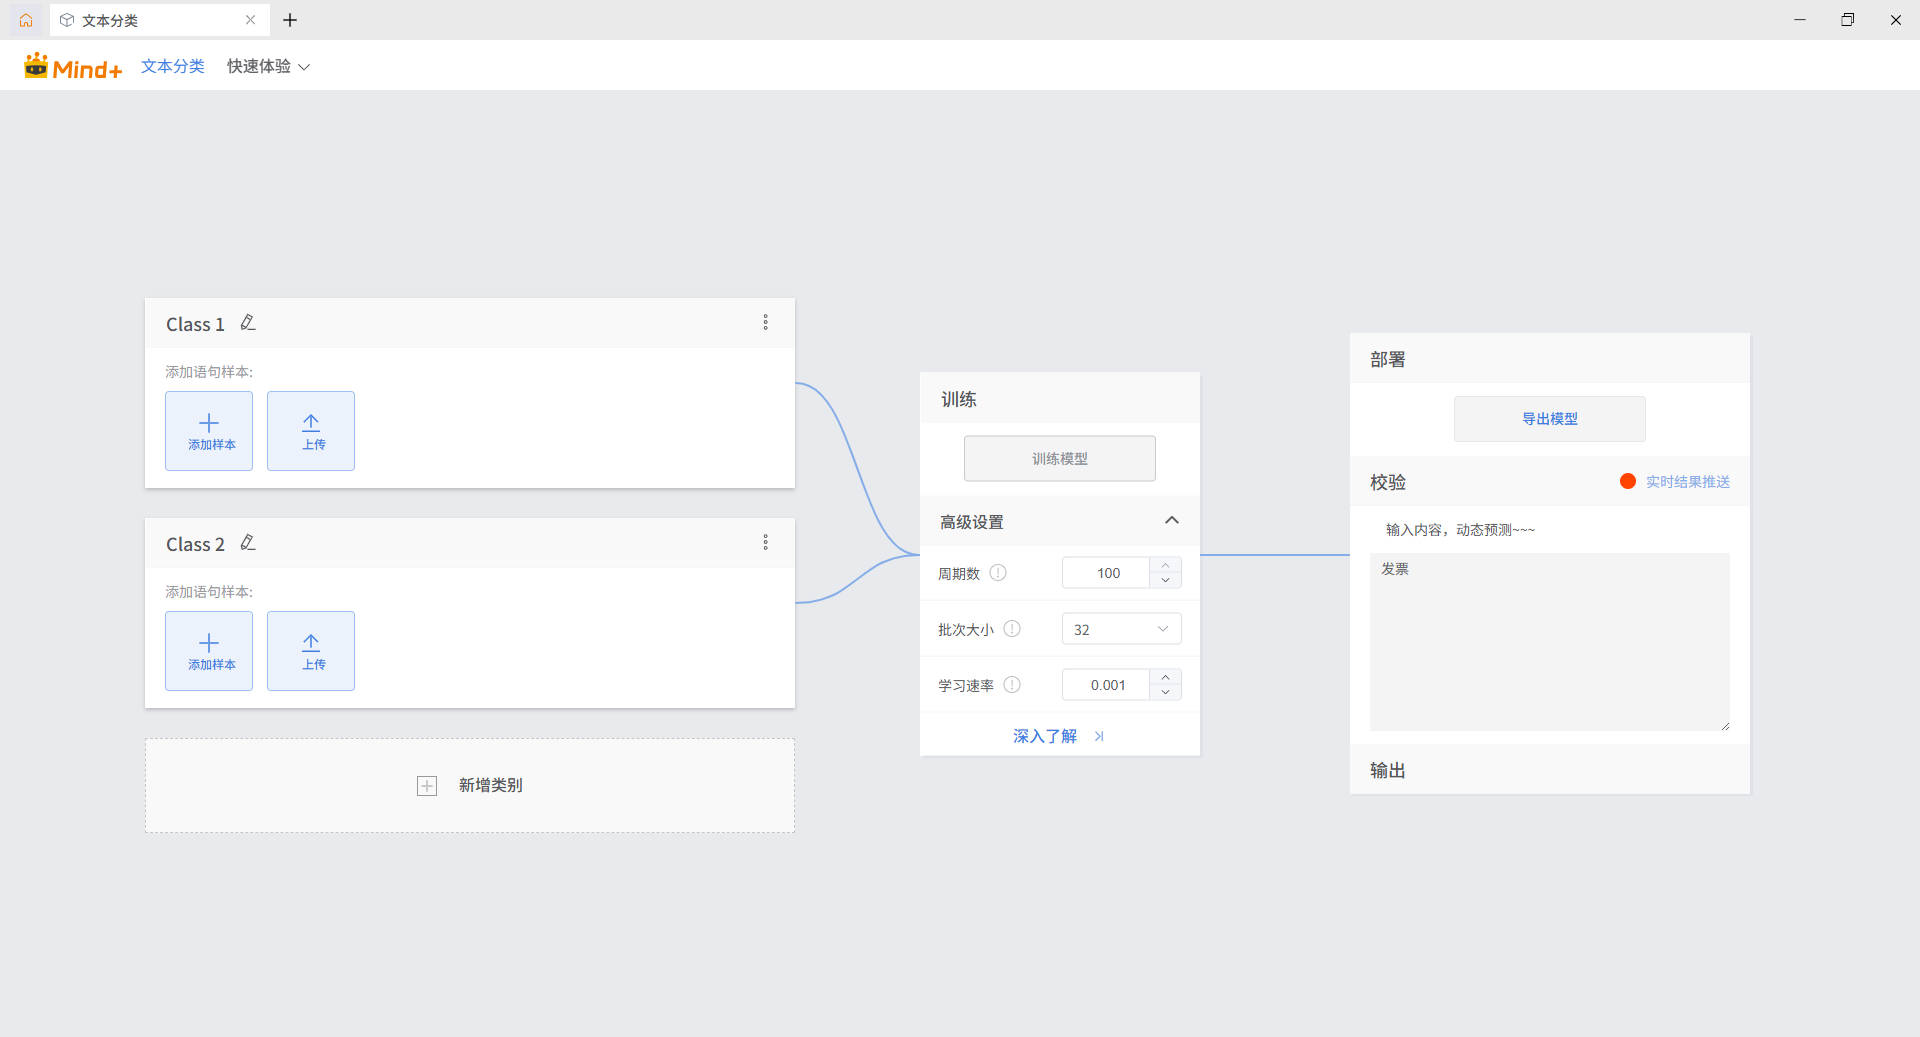Click the info icon next to 学习速率
Viewport: 1920px width, 1037px height.
[x=1012, y=685]
